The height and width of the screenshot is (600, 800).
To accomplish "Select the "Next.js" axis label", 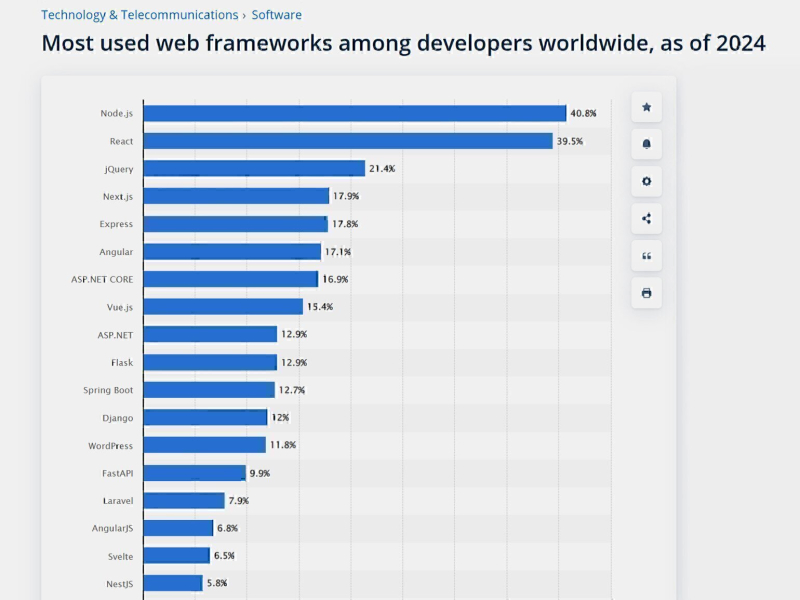I will tap(118, 196).
